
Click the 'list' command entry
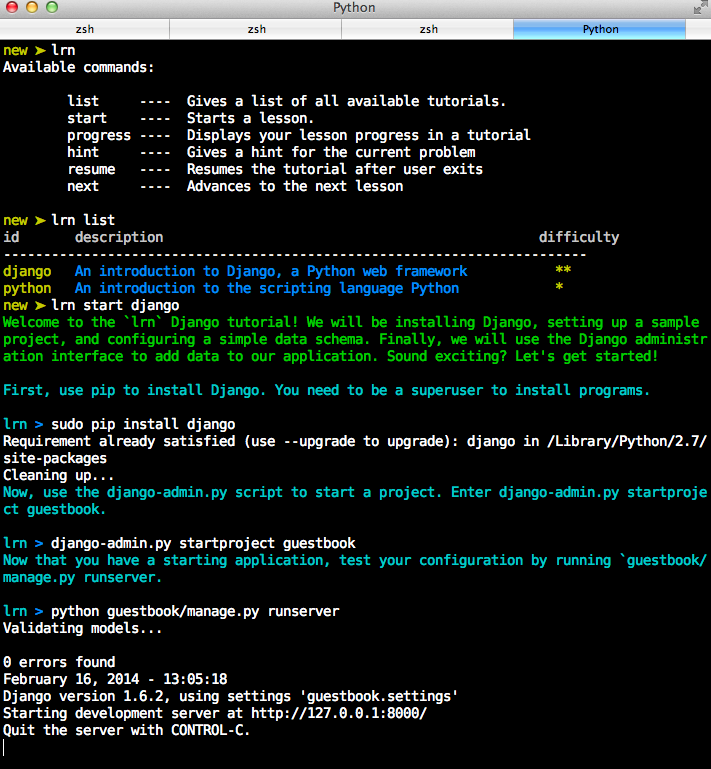pyautogui.click(x=83, y=101)
